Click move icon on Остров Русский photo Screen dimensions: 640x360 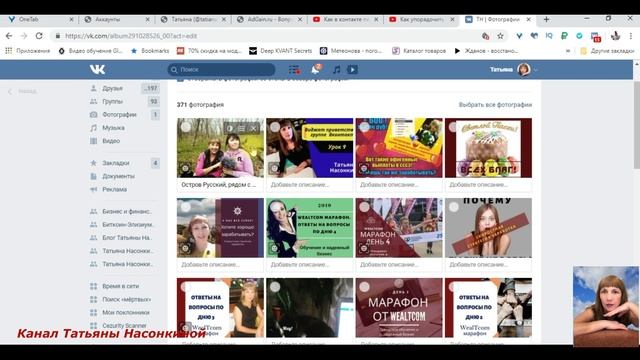242,128
